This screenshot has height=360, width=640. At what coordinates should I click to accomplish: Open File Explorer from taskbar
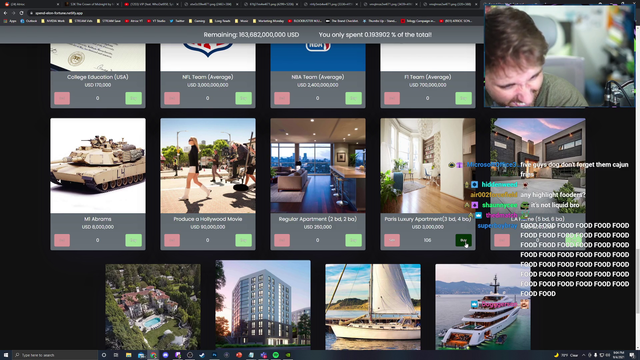coord(129,355)
